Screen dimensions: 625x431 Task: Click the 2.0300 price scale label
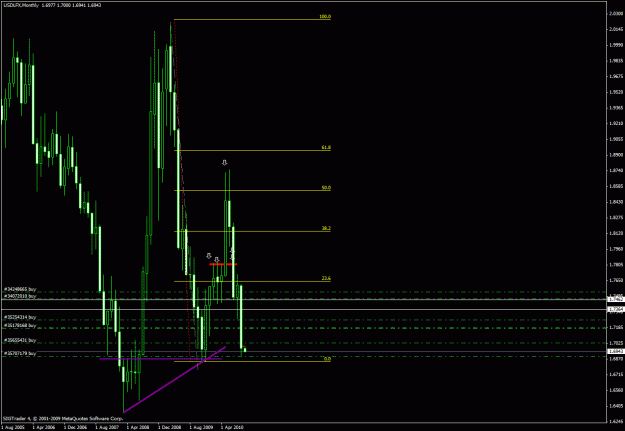616,13
